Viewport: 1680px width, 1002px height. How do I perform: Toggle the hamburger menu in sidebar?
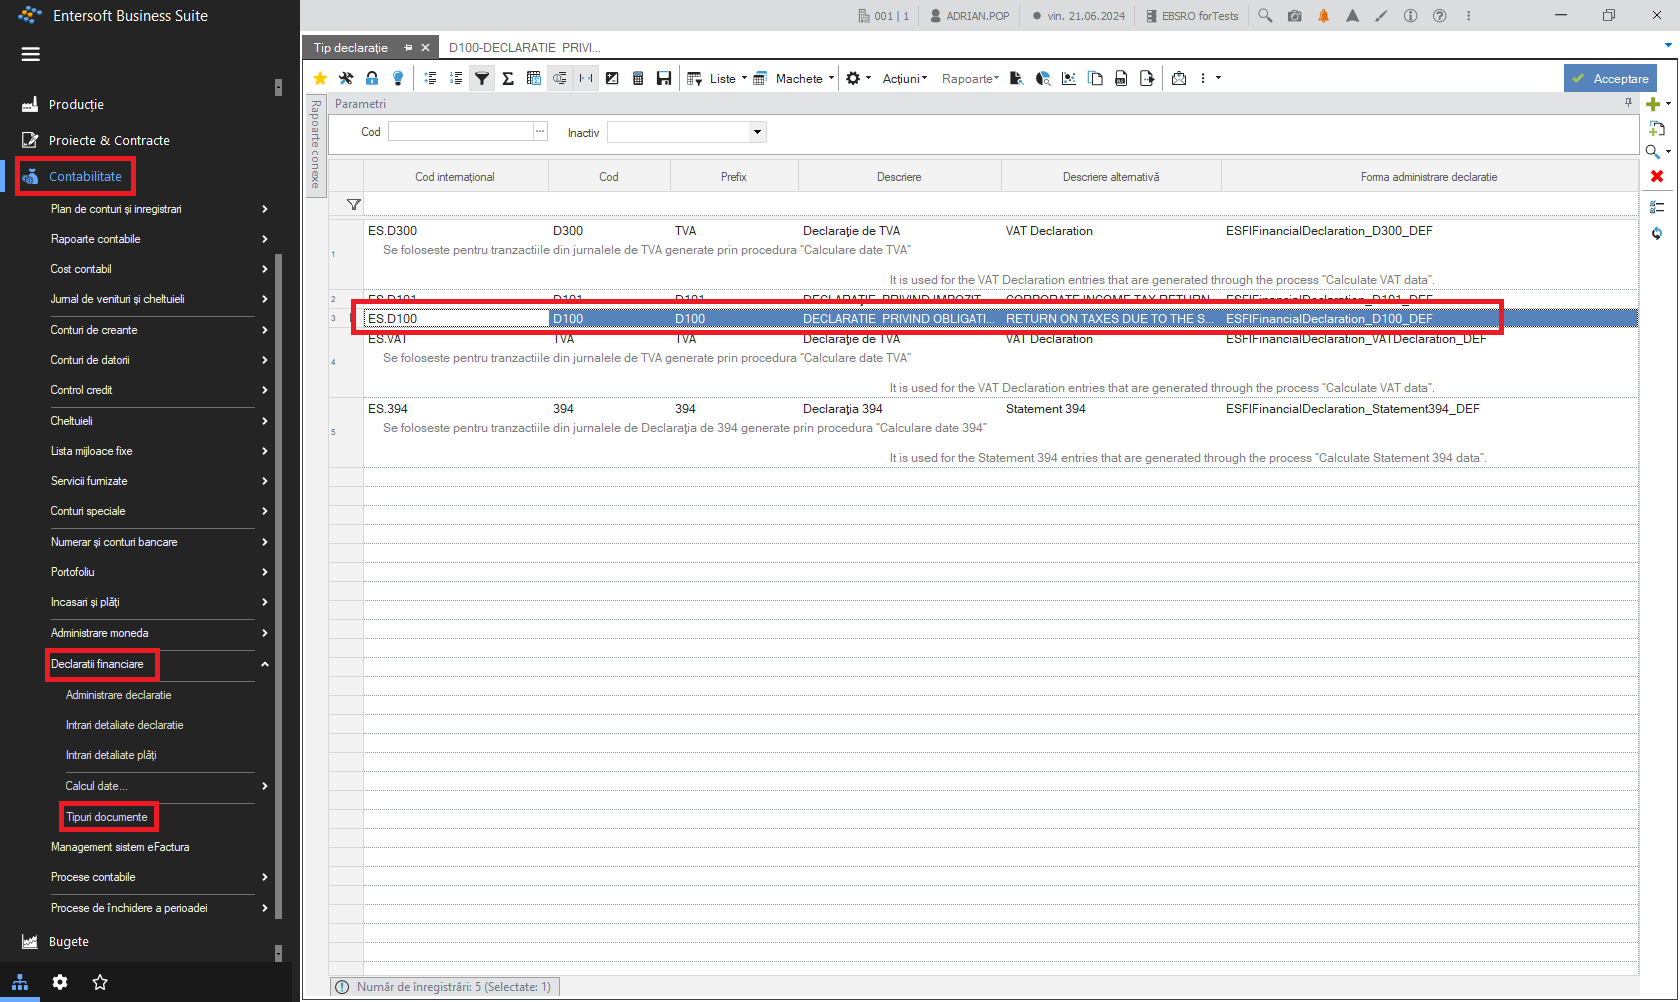tap(31, 54)
